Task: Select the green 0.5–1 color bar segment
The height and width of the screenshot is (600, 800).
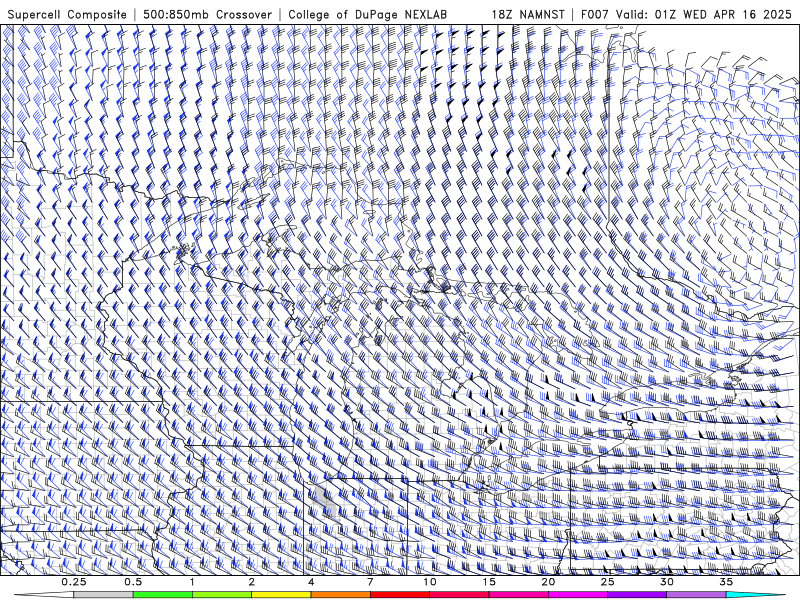Action: pyautogui.click(x=163, y=595)
